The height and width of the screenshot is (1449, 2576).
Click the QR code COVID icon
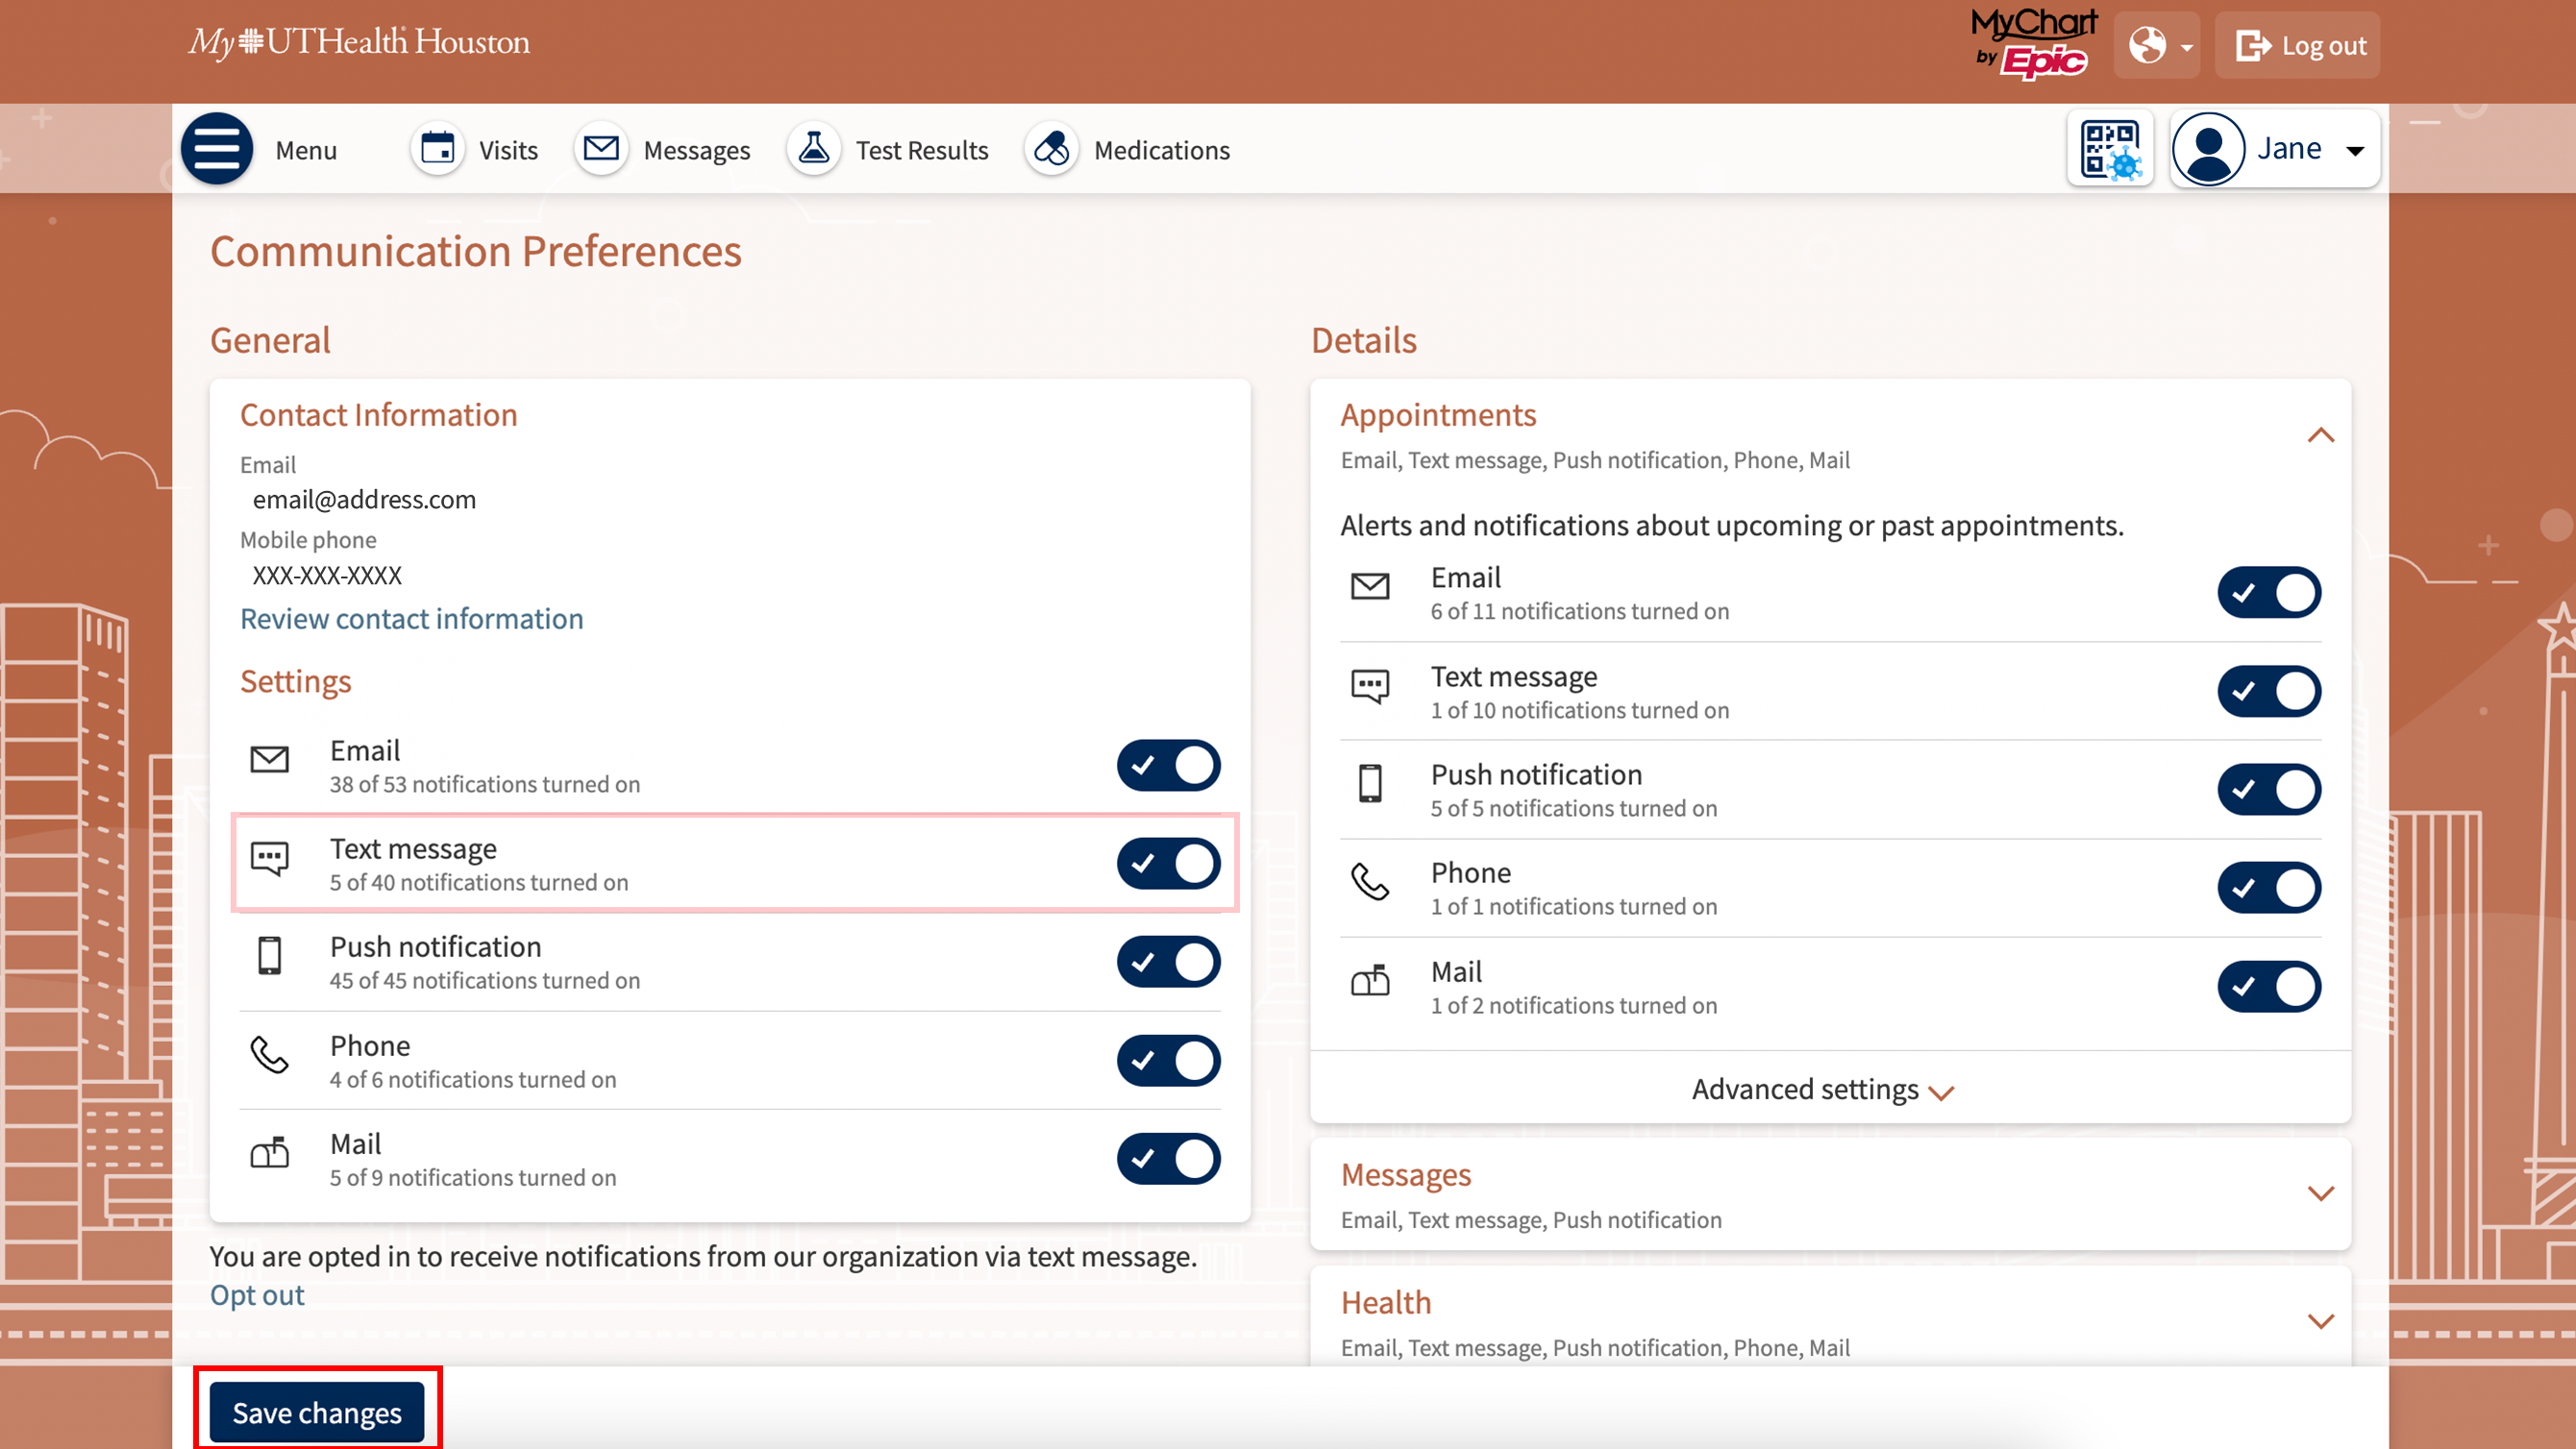(x=2110, y=149)
